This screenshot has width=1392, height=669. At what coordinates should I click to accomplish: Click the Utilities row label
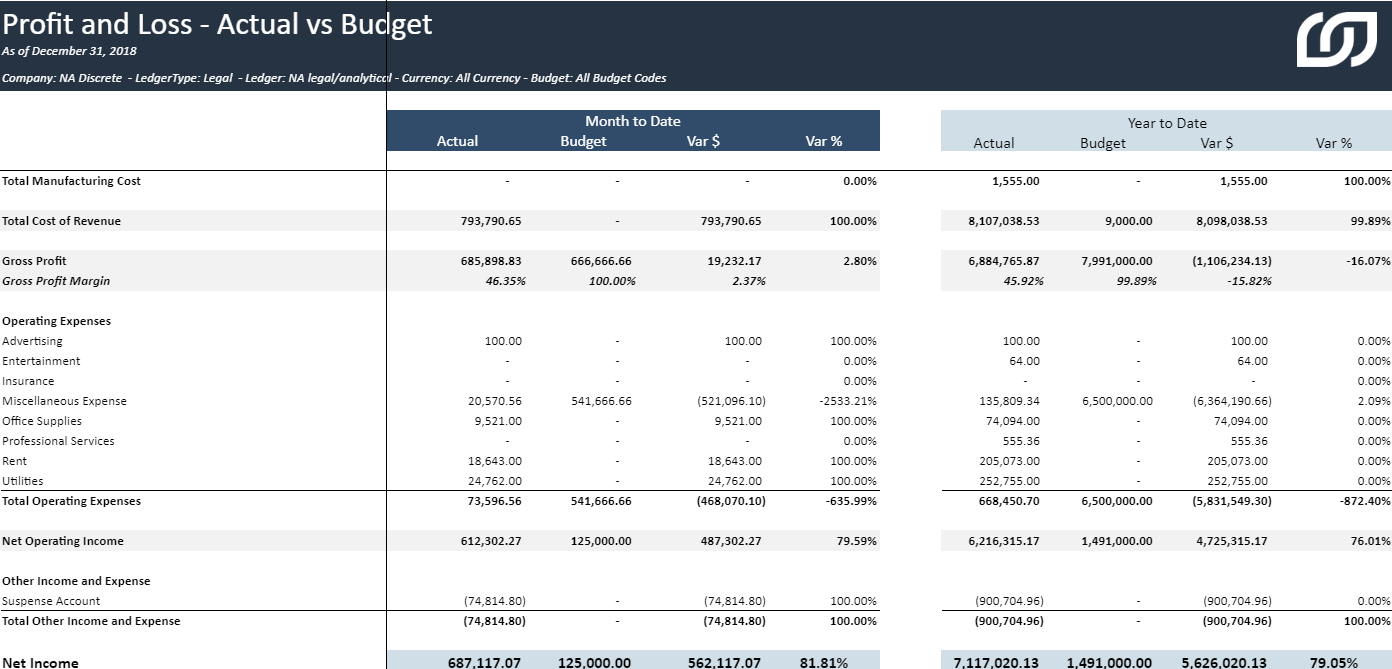pos(22,481)
